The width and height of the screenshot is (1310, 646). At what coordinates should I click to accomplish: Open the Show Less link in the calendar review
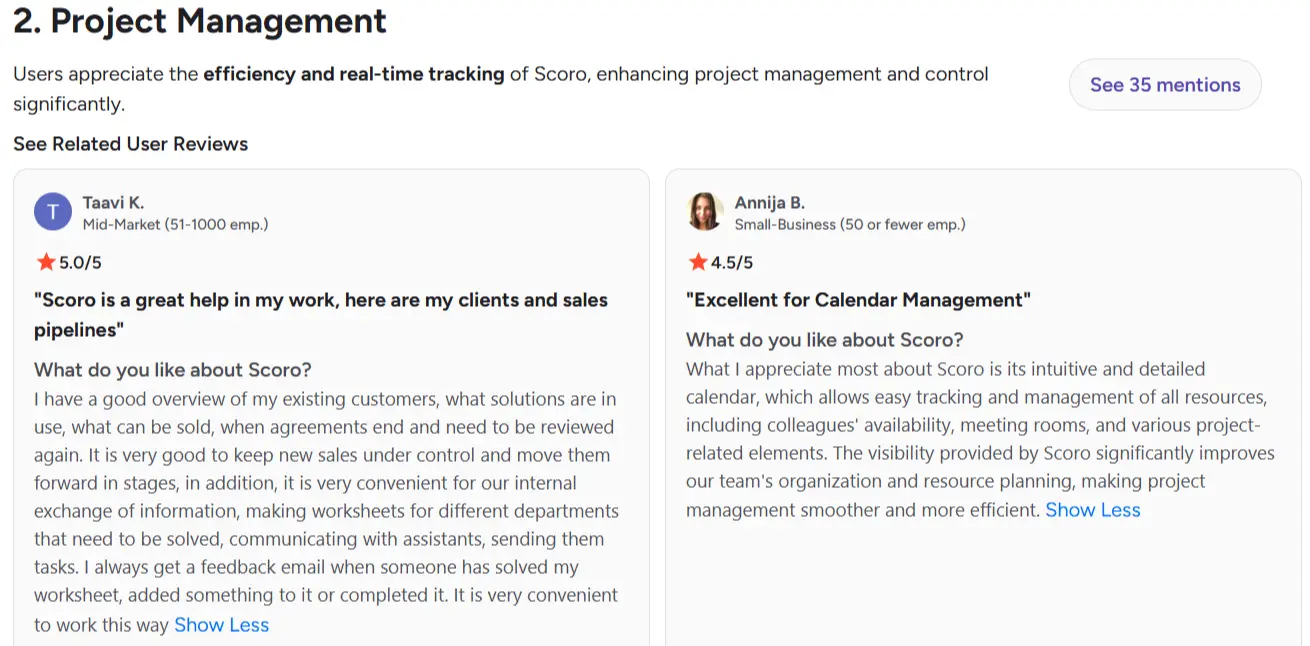(x=1093, y=510)
